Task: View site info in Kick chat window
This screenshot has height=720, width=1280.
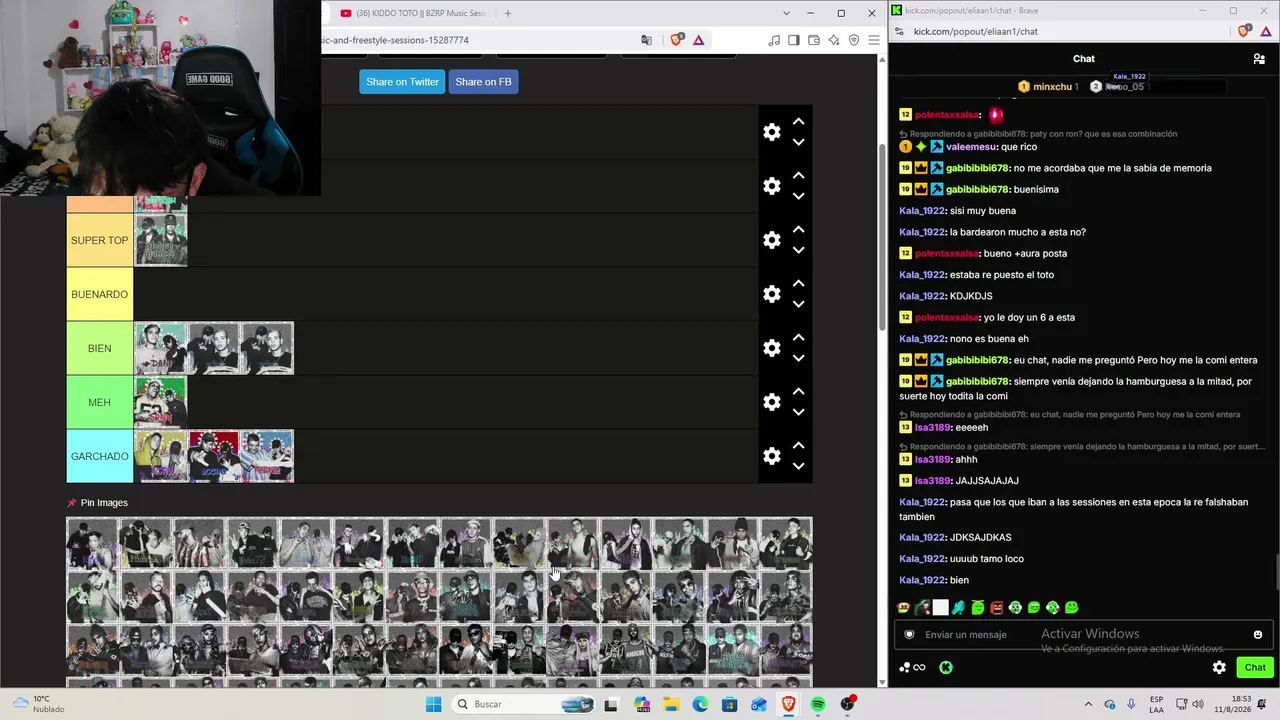Action: 899,31
